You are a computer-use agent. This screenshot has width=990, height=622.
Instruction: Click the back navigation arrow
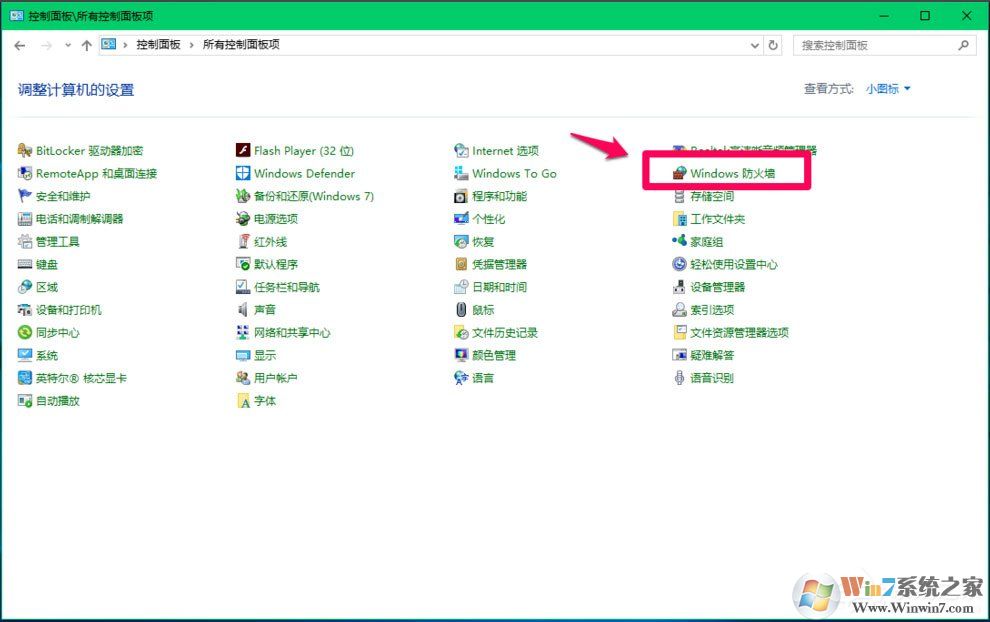pos(20,45)
